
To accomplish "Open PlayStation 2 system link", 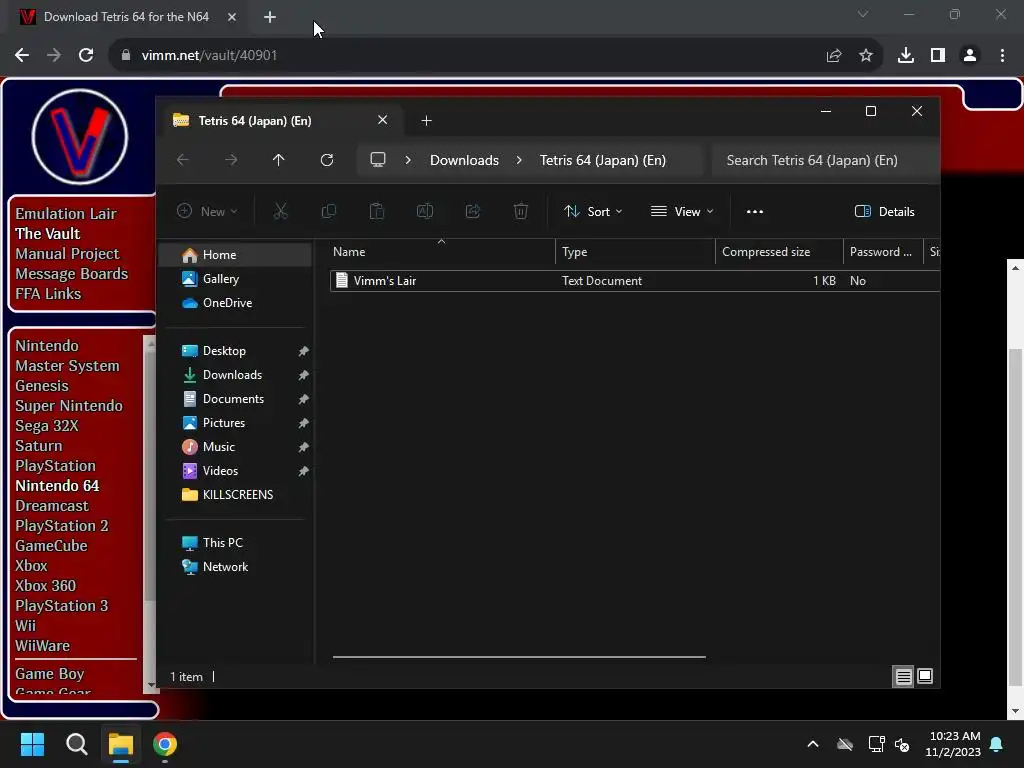I will click(x=61, y=526).
